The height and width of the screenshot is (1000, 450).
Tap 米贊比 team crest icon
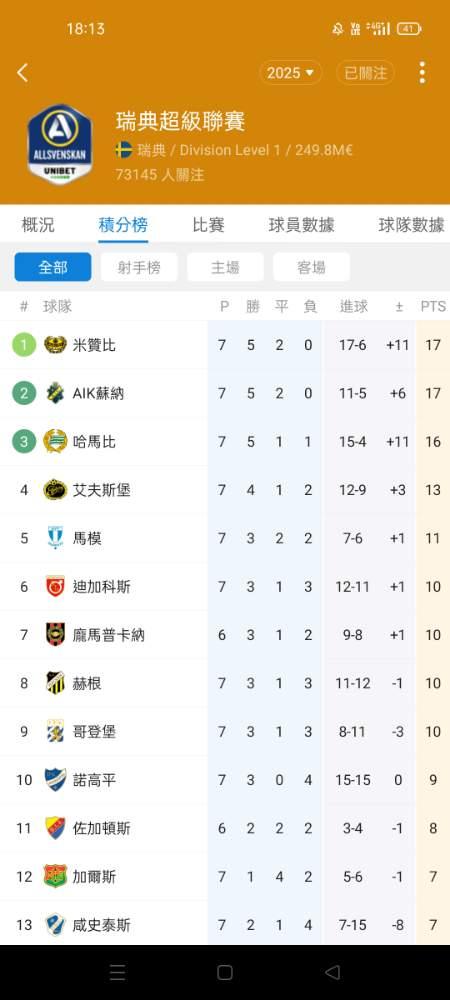[55, 345]
